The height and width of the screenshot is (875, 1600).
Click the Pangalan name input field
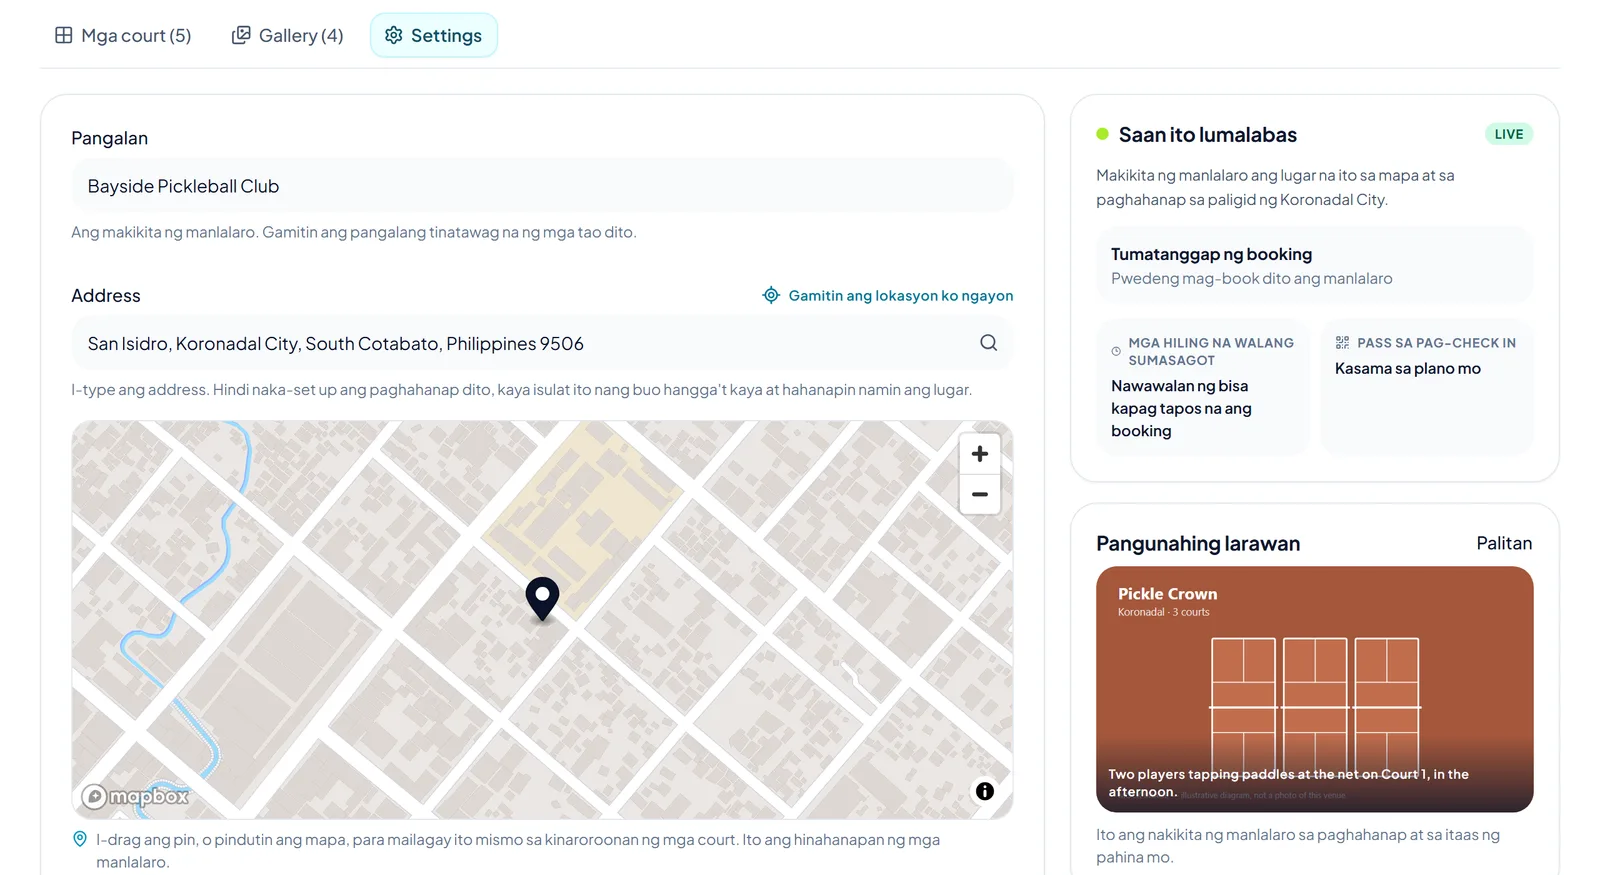click(x=542, y=186)
